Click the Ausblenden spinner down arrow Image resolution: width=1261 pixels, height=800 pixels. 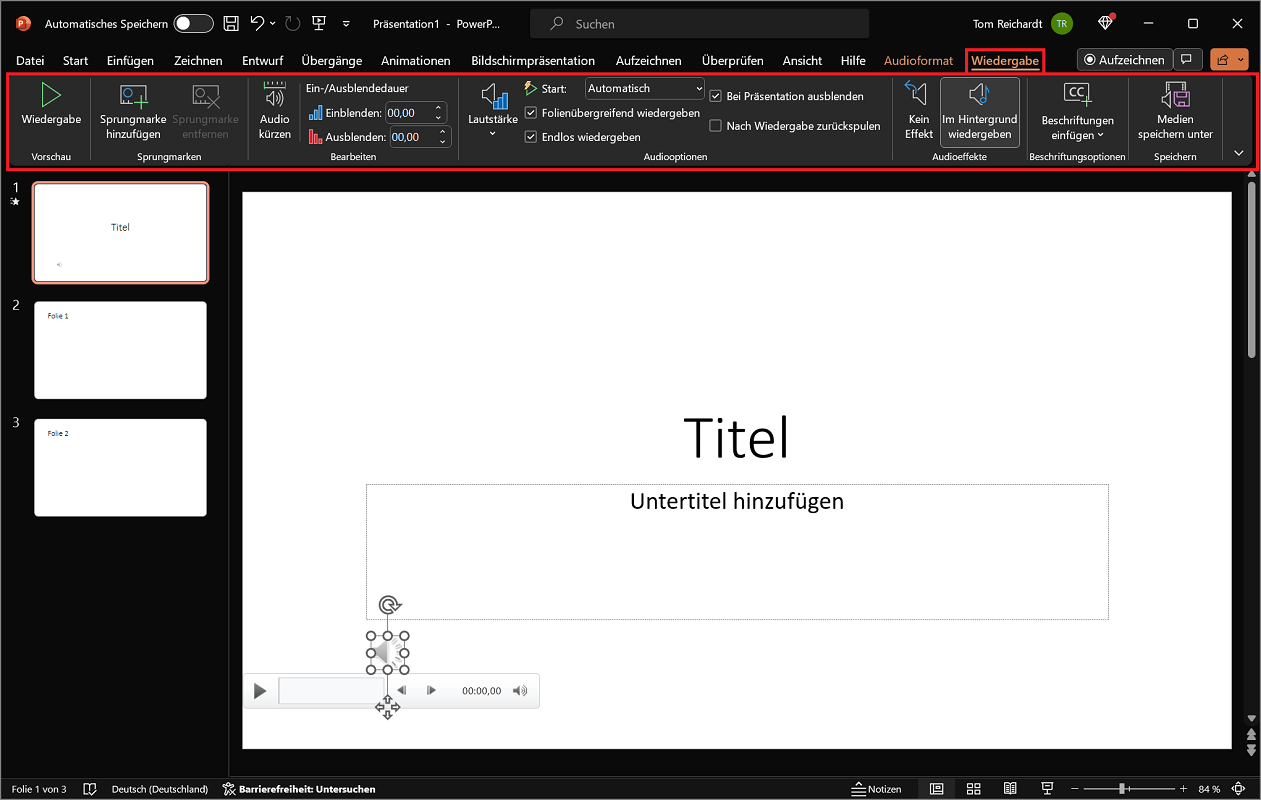444,142
